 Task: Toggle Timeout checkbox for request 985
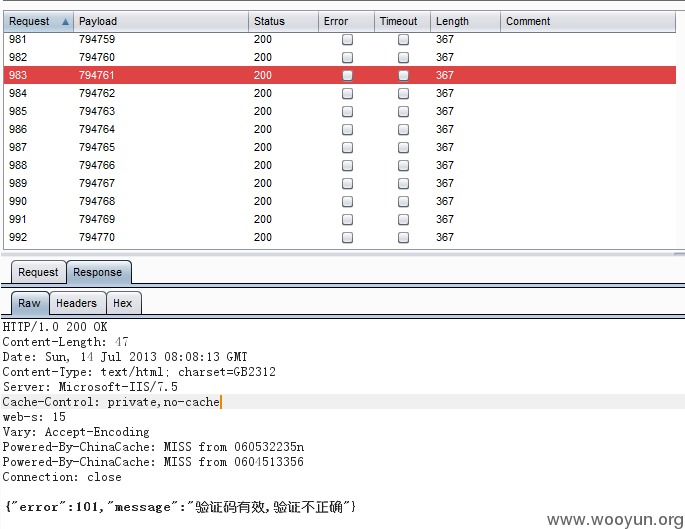403,112
